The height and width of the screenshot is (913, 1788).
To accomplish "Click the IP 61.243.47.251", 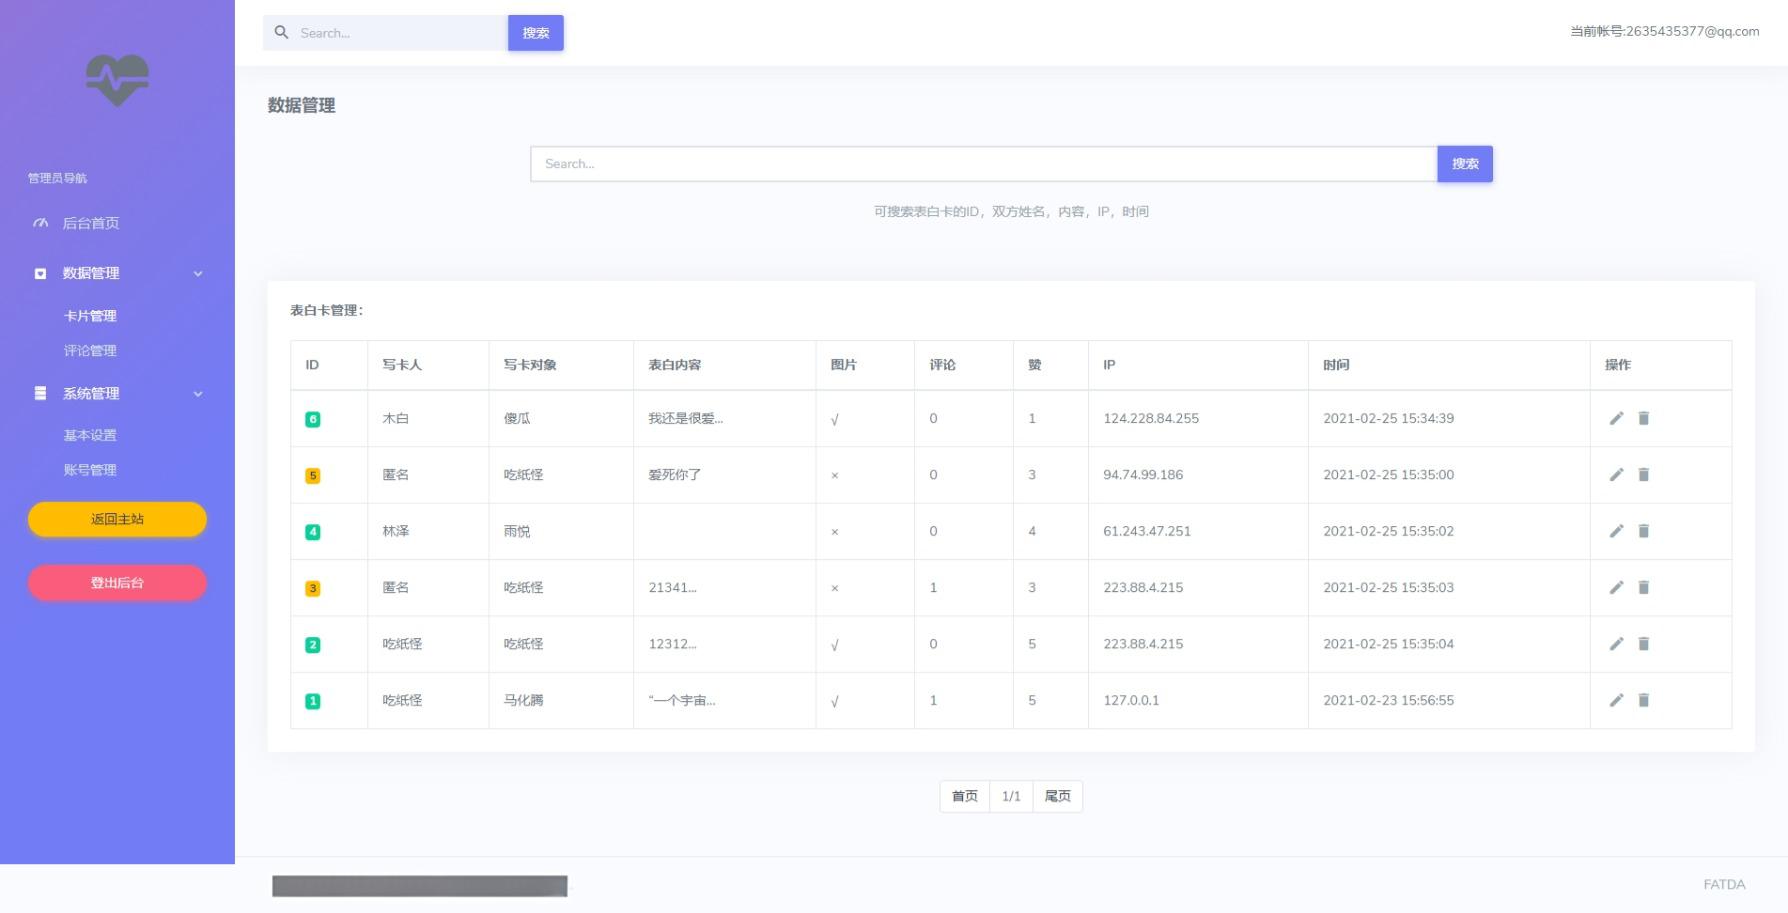I will [x=1147, y=531].
